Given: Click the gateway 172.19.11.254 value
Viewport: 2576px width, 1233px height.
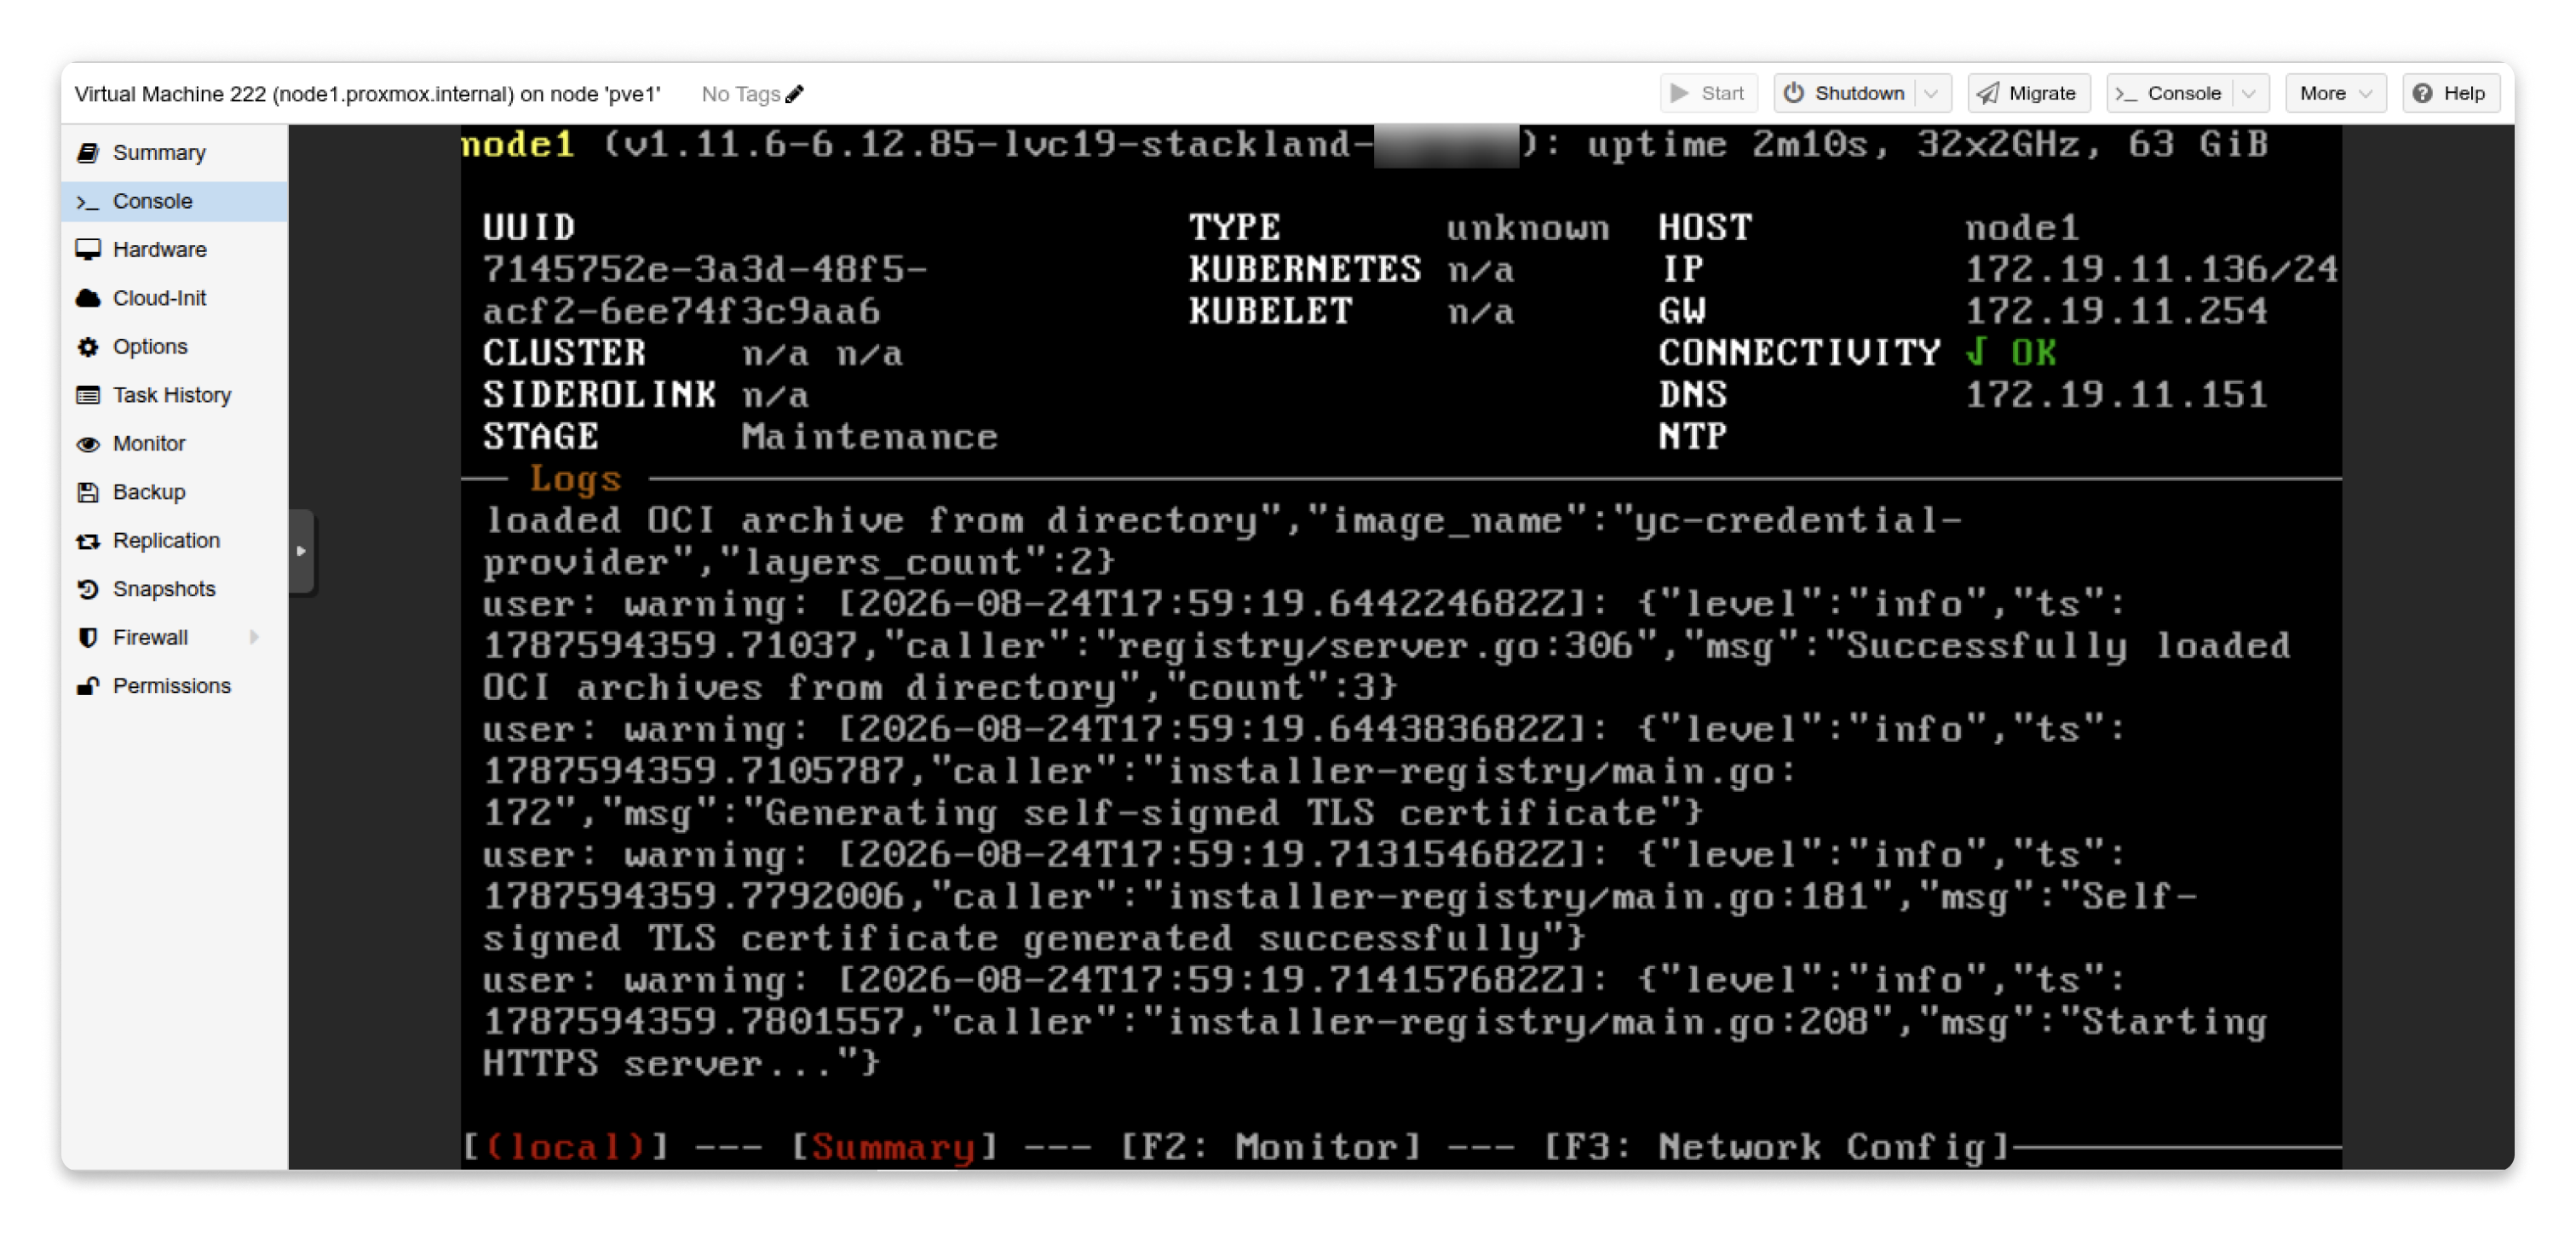Looking at the screenshot, I should tap(2116, 311).
